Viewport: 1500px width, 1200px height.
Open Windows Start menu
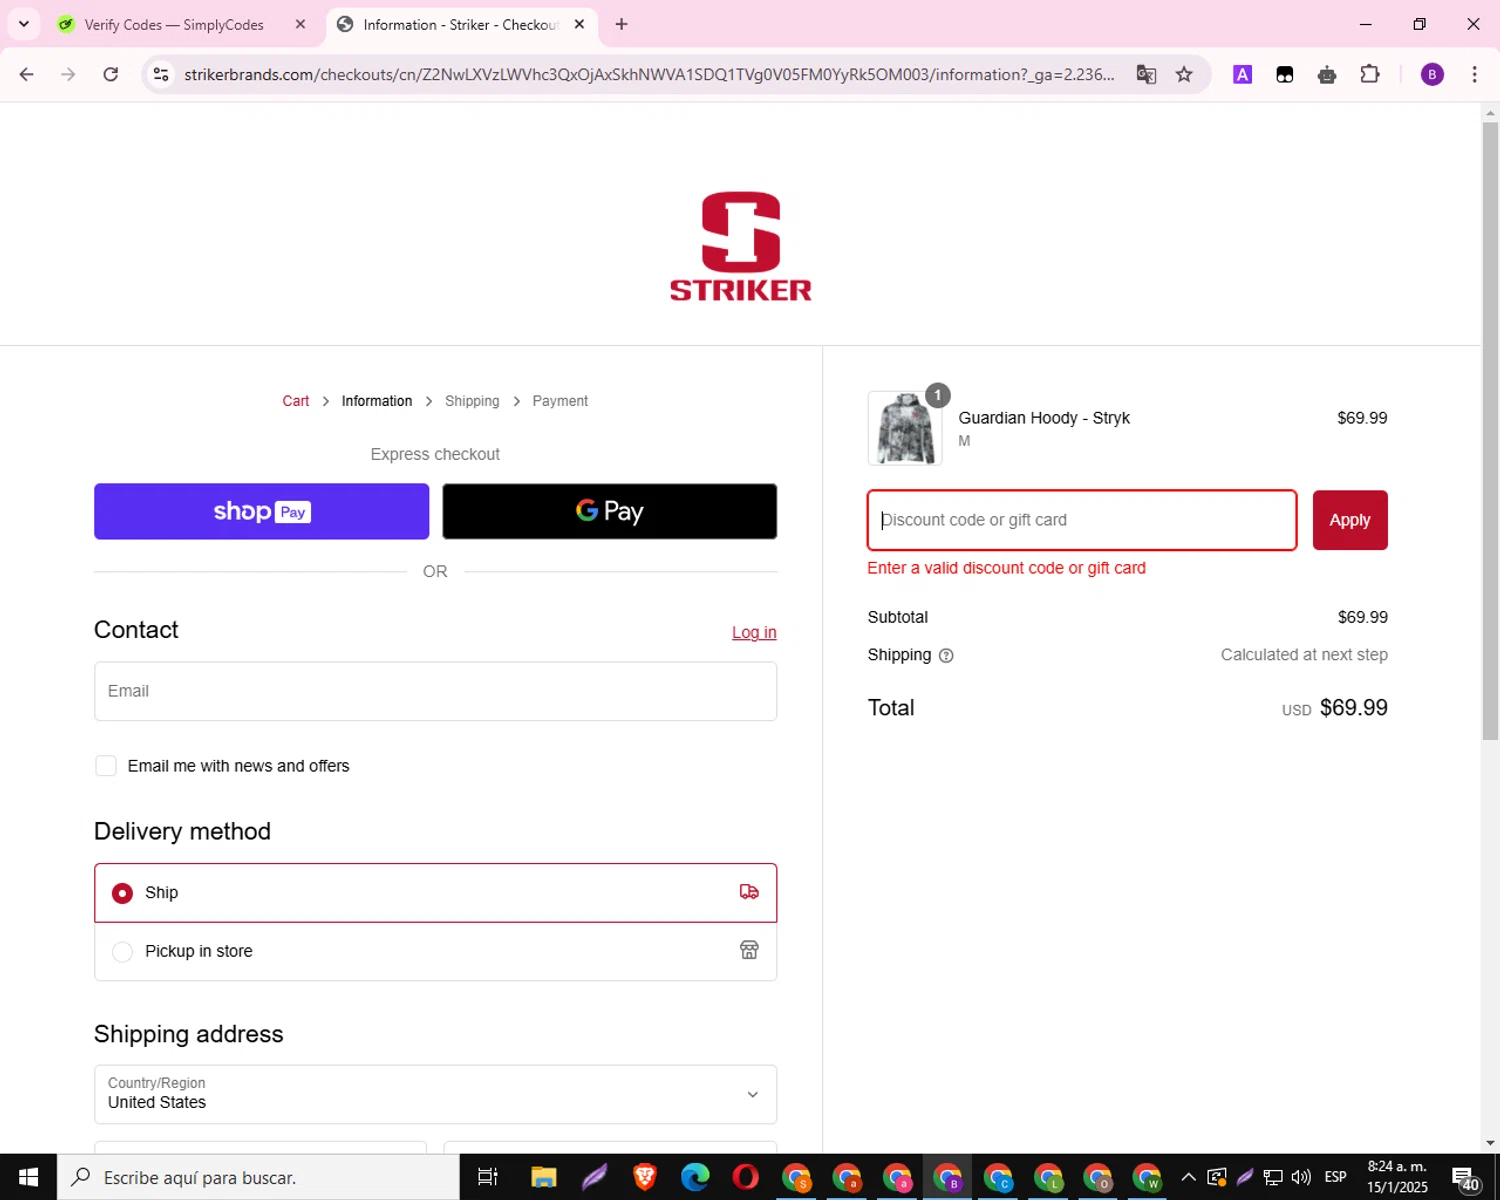coord(28,1177)
